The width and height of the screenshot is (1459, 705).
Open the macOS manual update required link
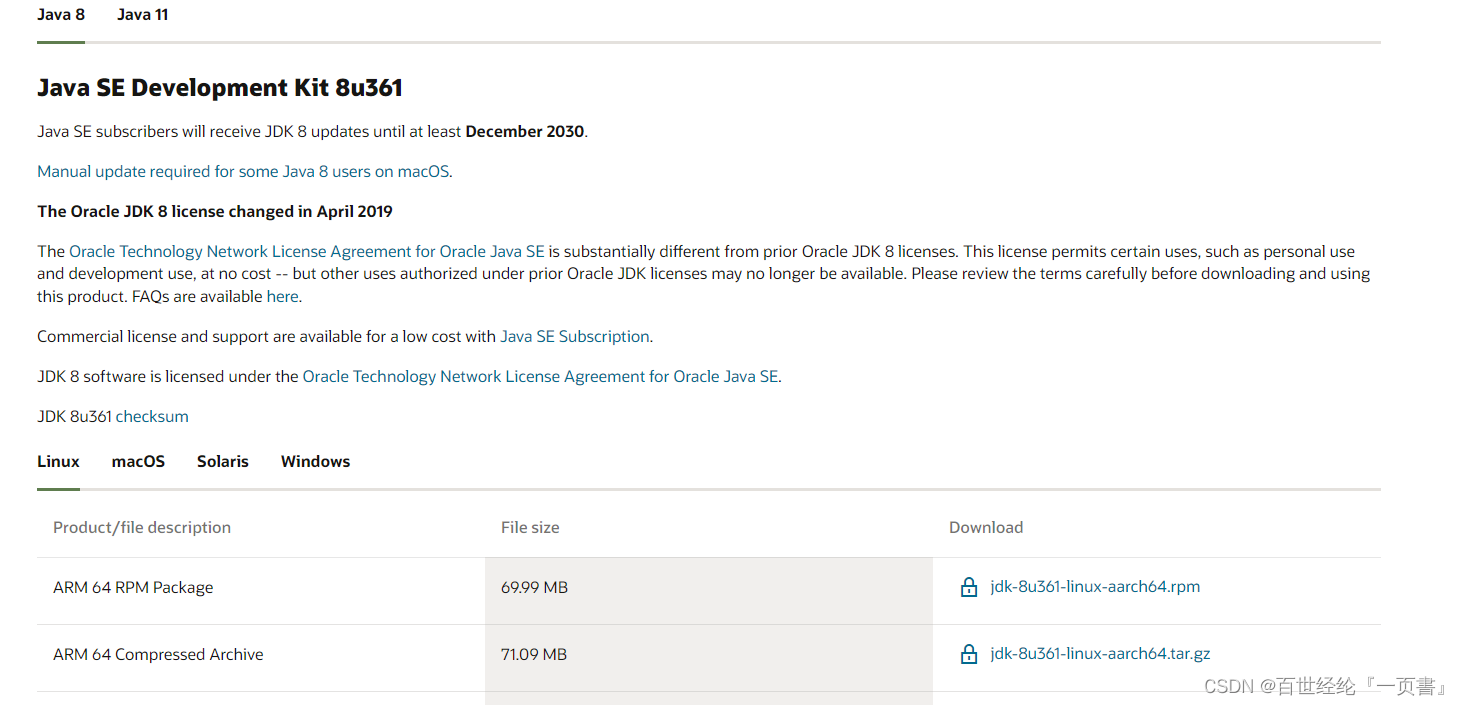coord(243,171)
